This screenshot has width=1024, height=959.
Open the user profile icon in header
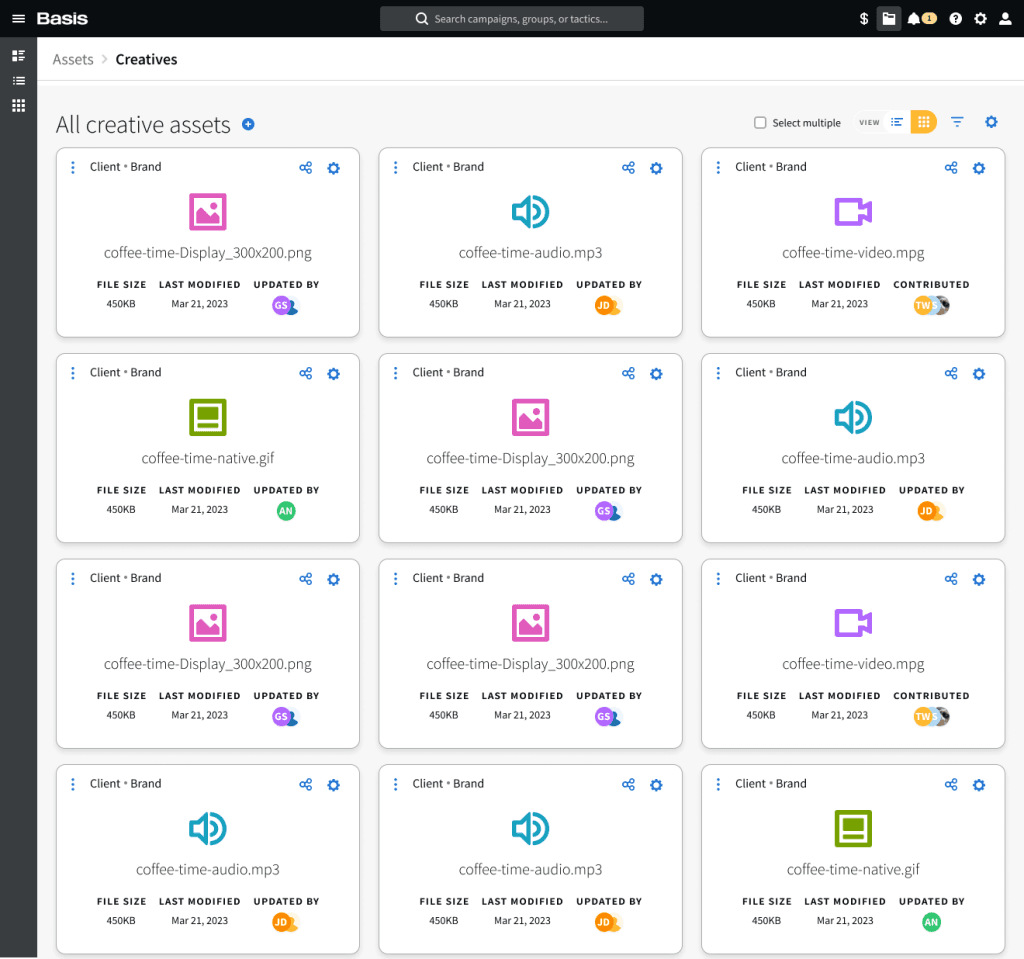point(1005,19)
